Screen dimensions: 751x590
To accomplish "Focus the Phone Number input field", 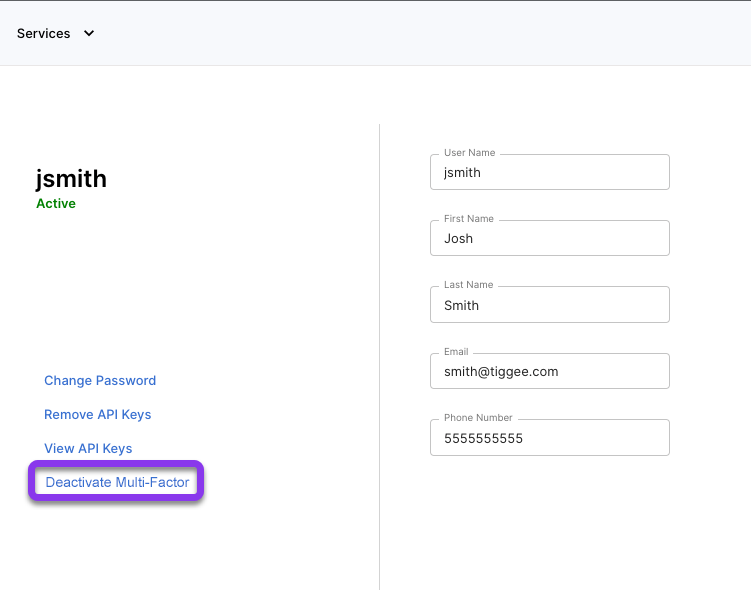I will 550,438.
